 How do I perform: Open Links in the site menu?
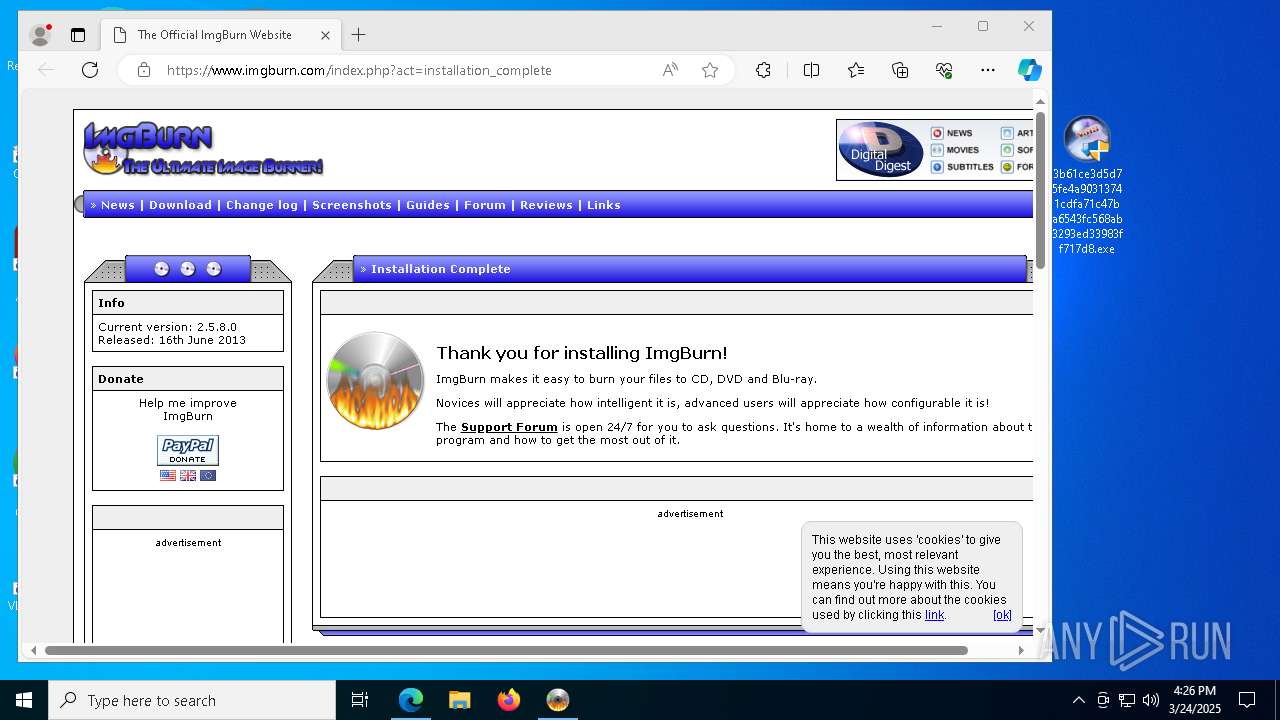(x=604, y=205)
